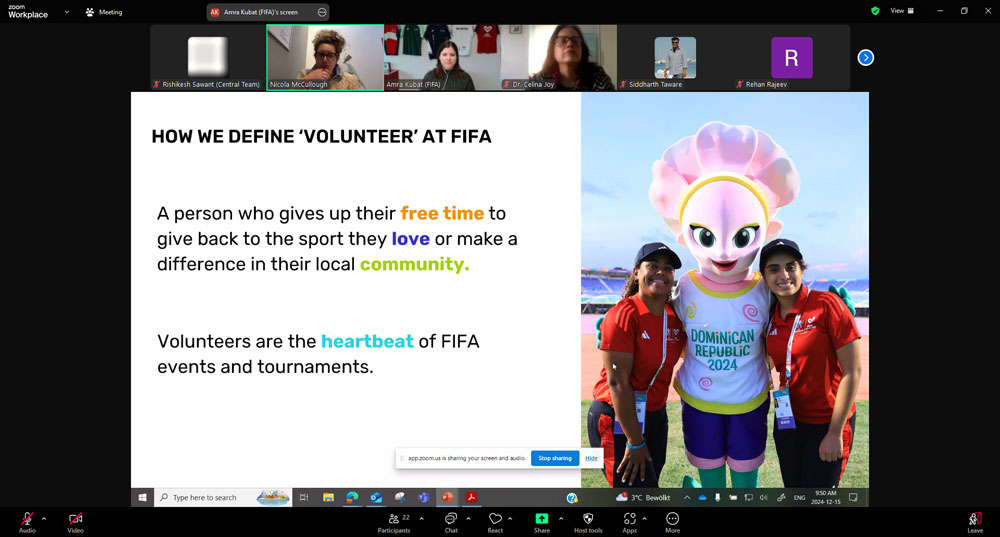Open the Apps icon in toolbar
Viewport: 1000px width, 537px height.
click(629, 519)
